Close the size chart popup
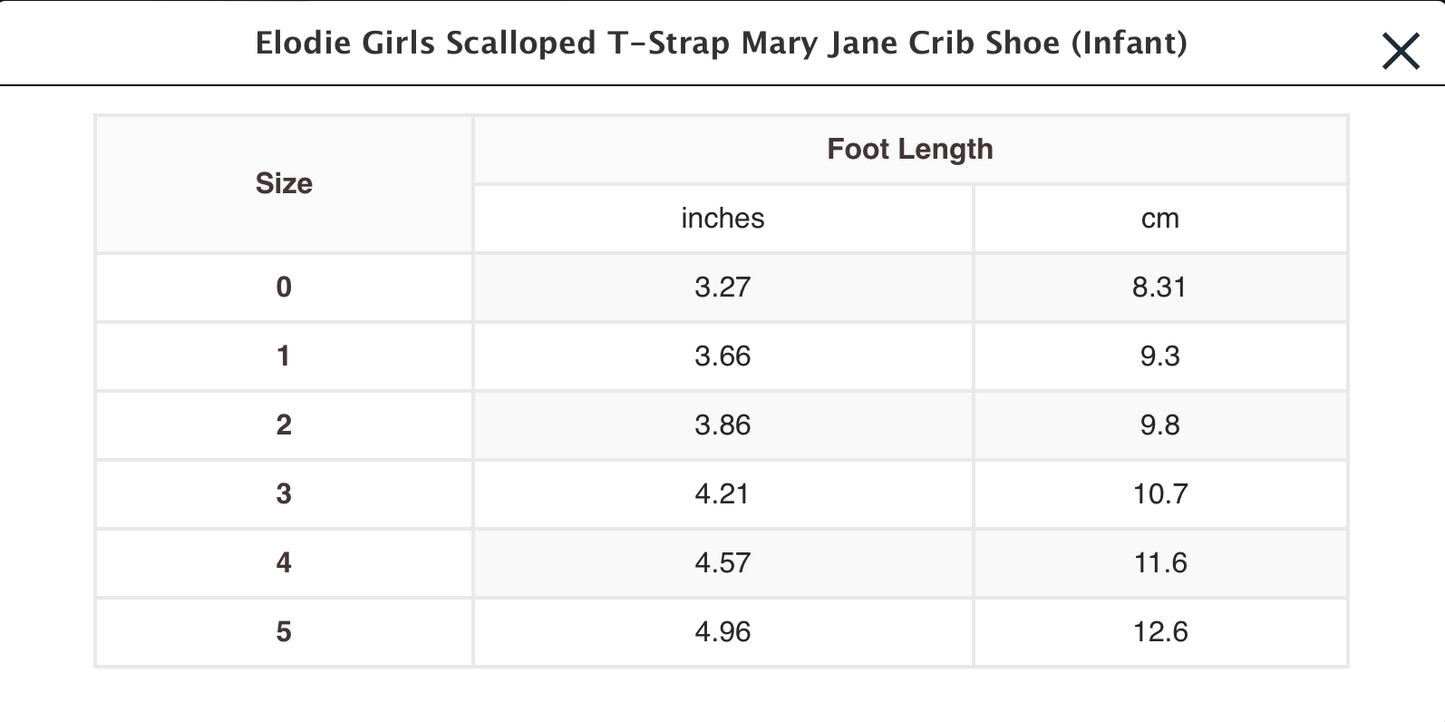1445x722 pixels. click(x=1400, y=51)
